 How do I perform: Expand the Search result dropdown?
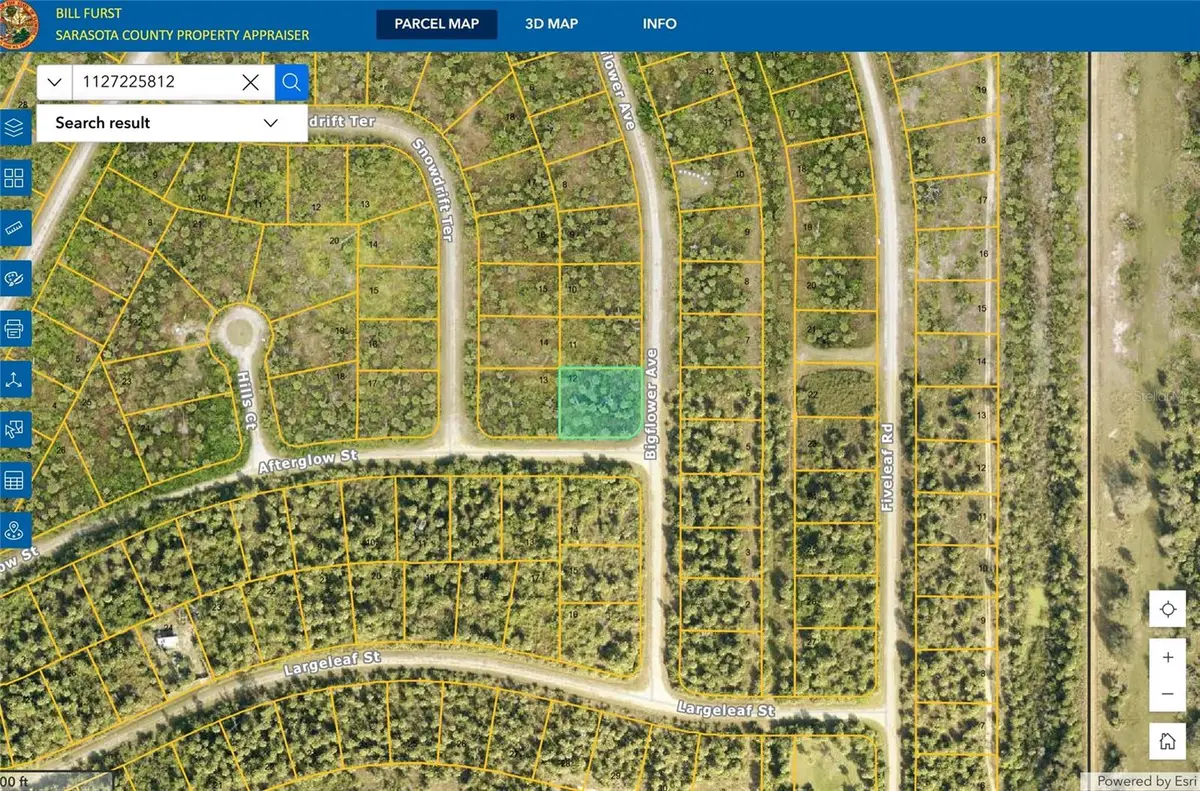[269, 122]
